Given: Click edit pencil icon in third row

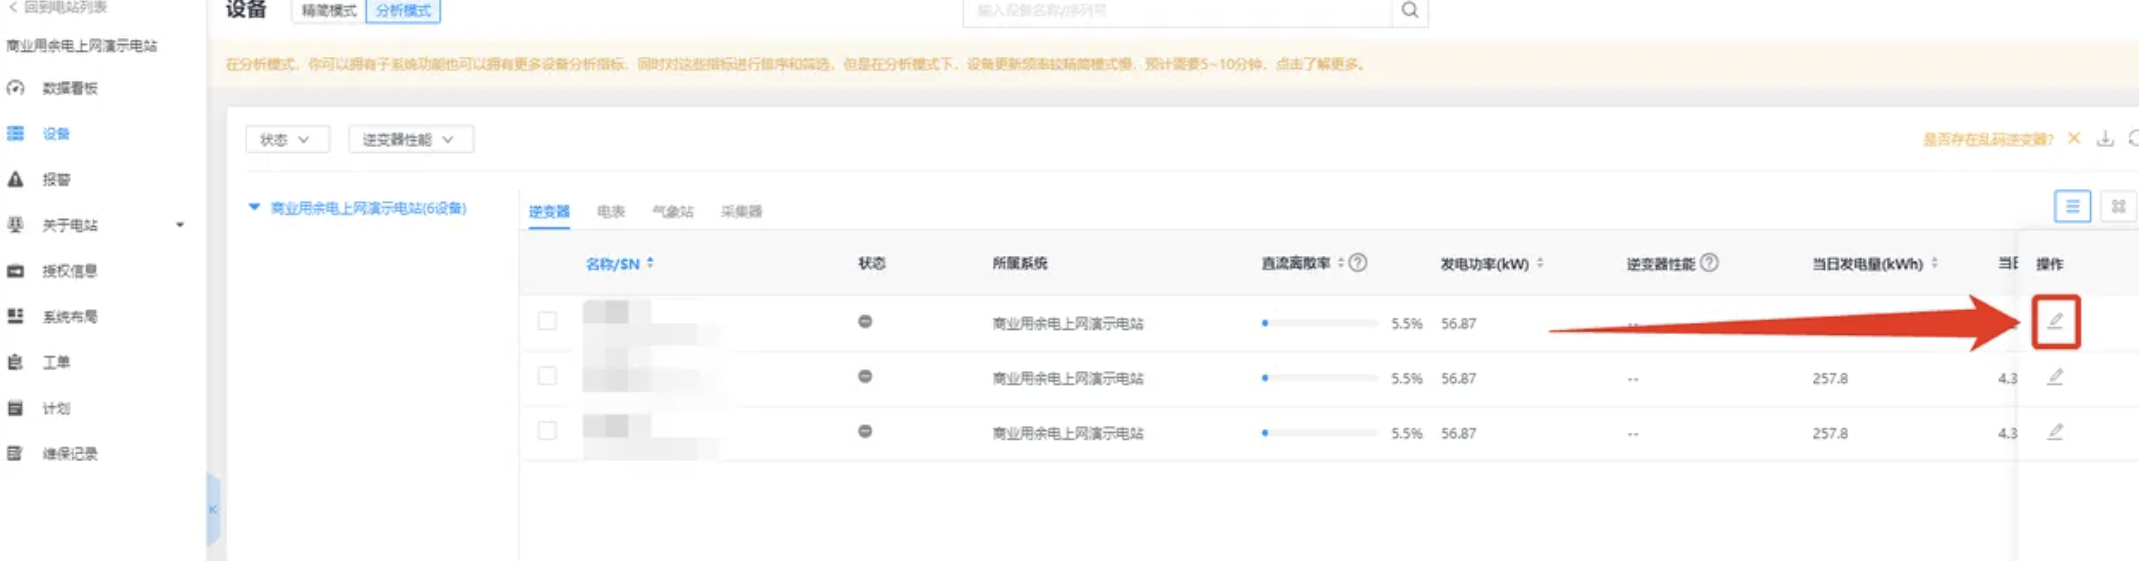Looking at the screenshot, I should click(x=2055, y=432).
